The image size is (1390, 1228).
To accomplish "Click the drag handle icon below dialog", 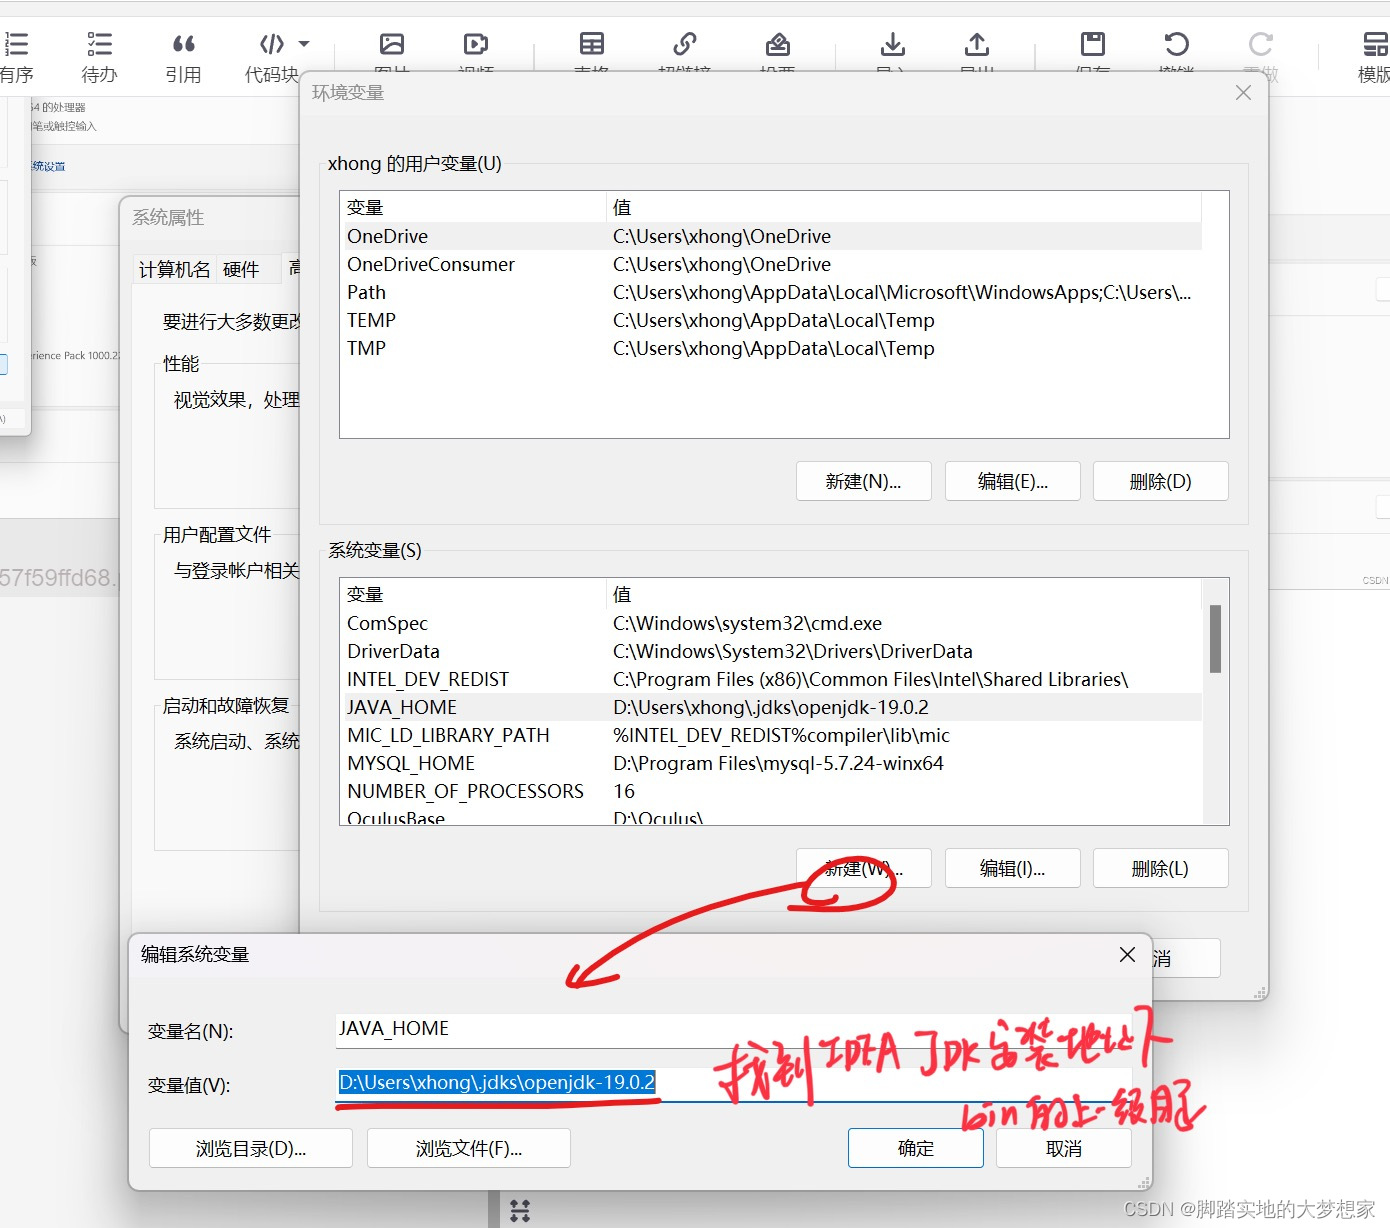I will pos(520,1211).
